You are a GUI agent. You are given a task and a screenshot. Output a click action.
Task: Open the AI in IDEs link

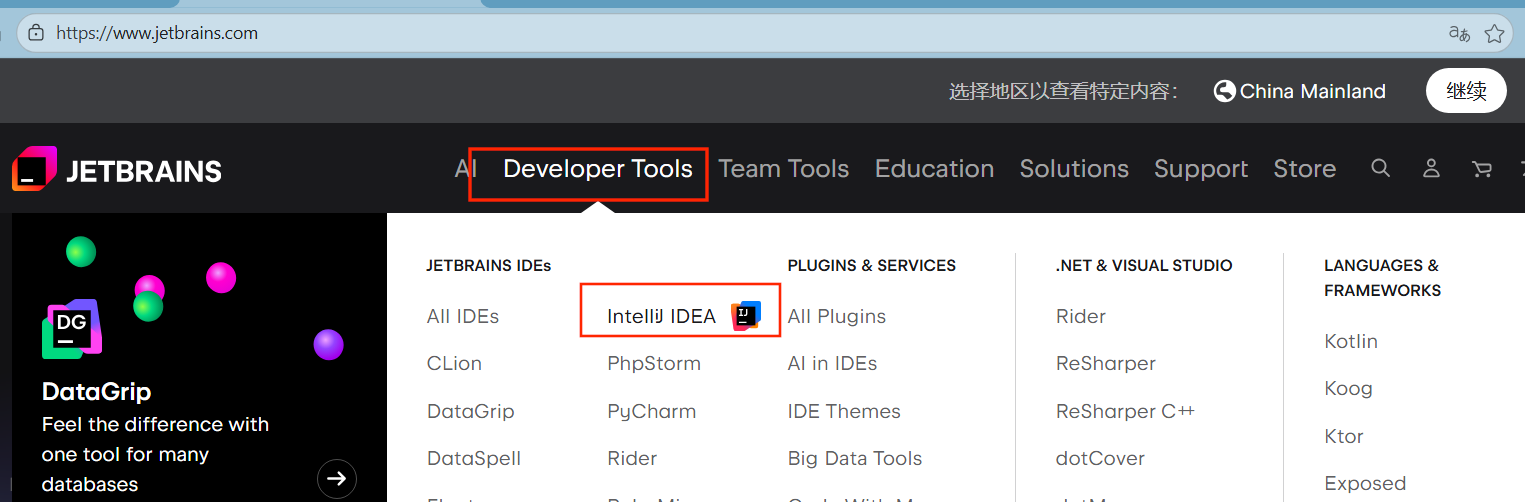pos(832,363)
